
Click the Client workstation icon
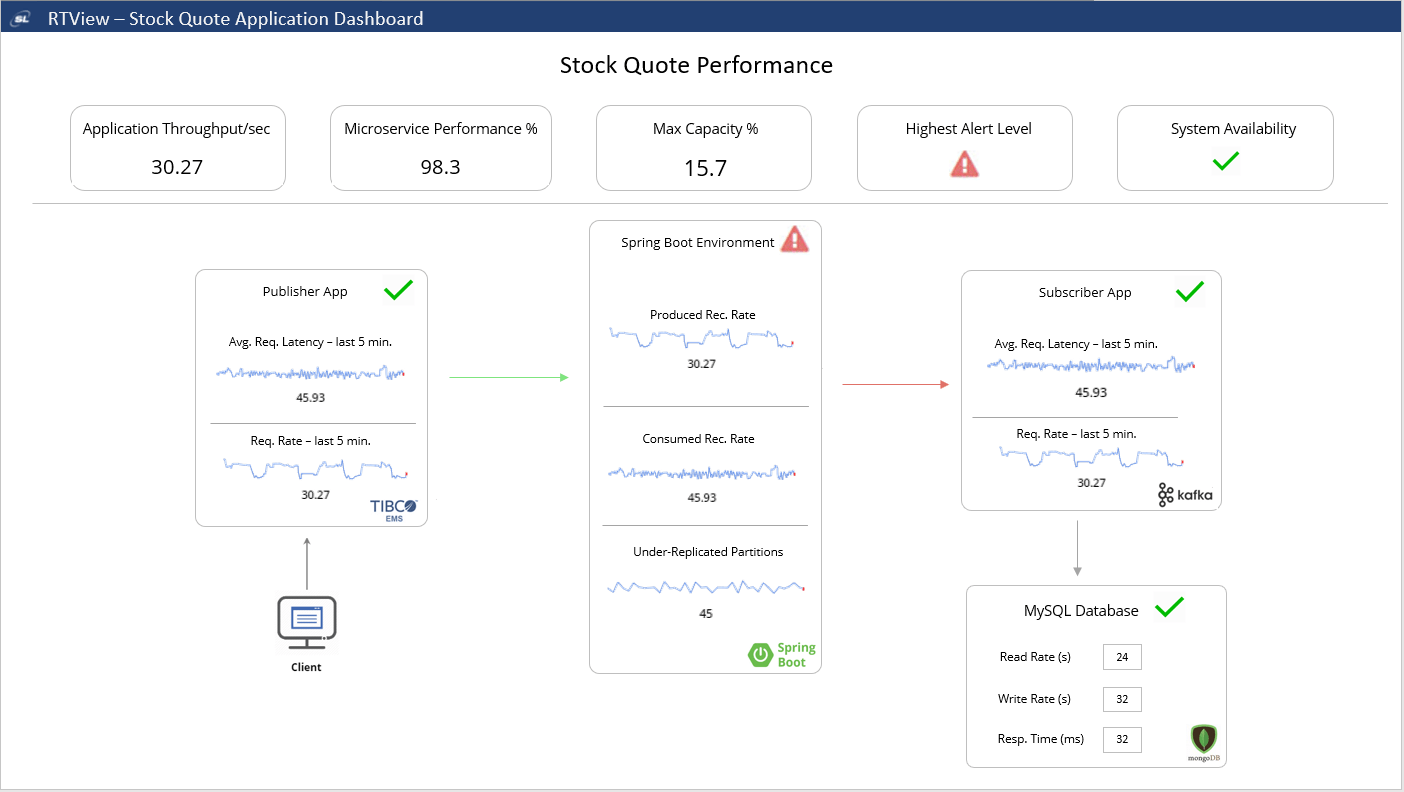coord(306,620)
